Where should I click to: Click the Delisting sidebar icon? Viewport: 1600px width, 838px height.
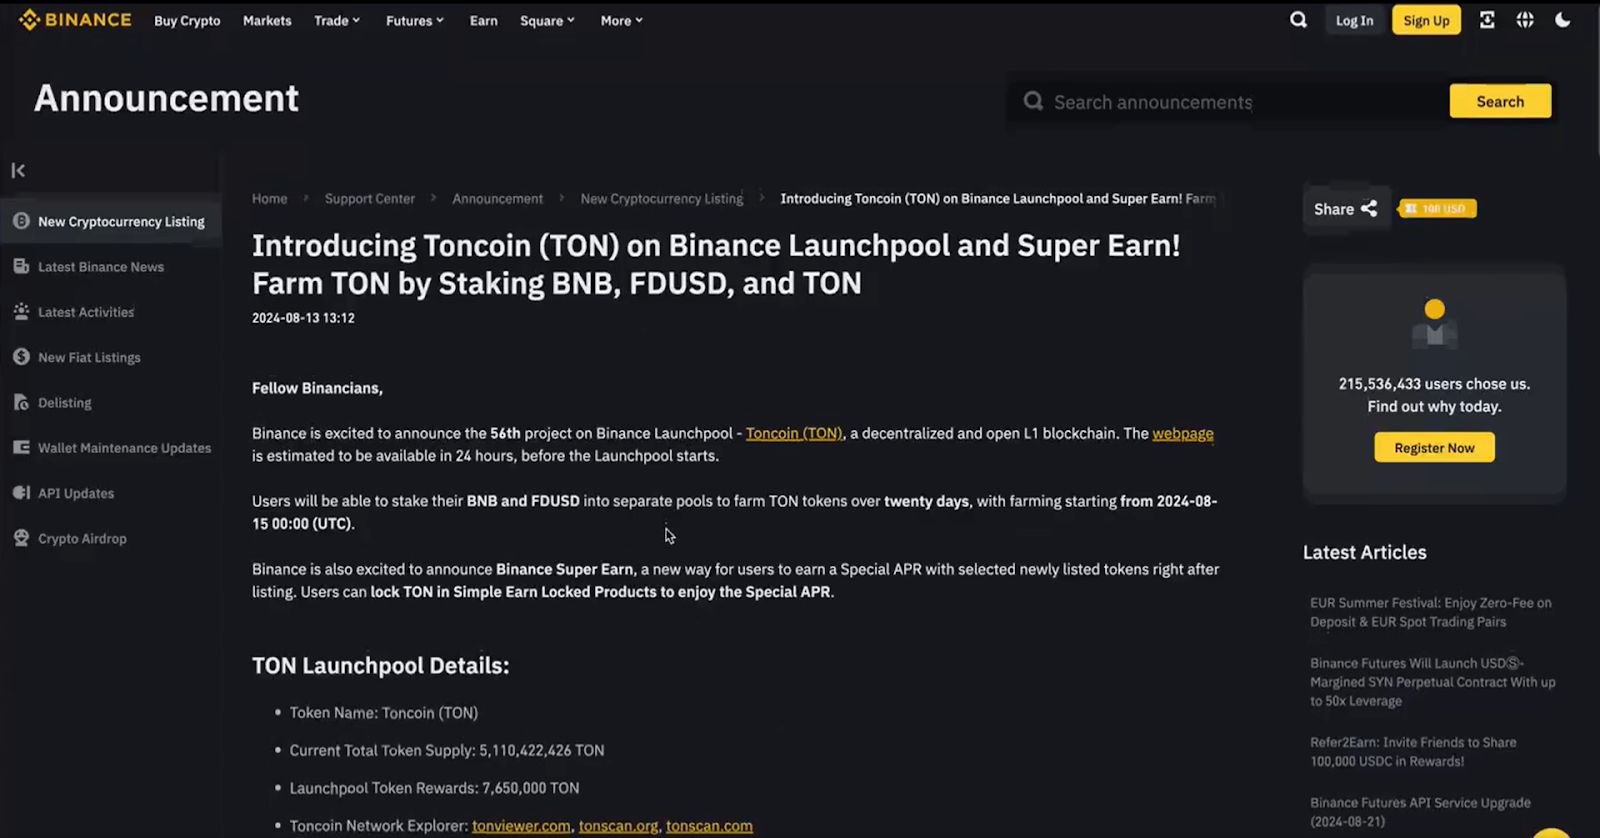point(21,402)
